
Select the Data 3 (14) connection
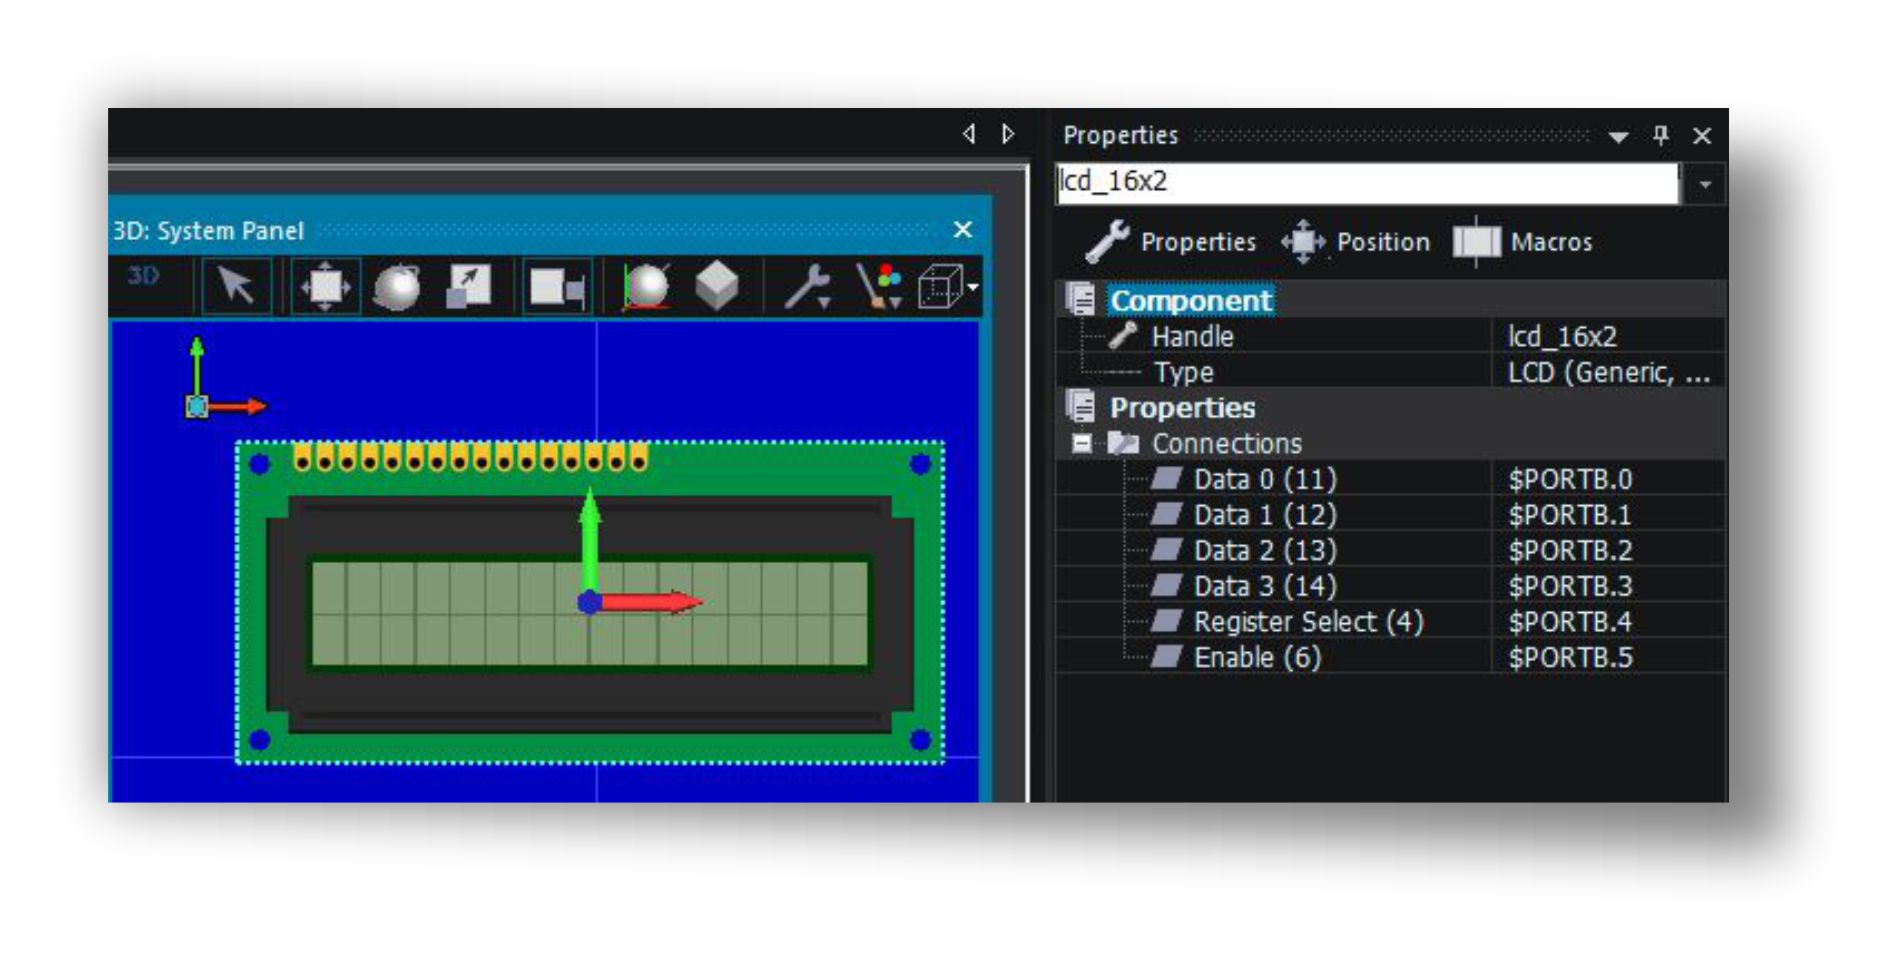1265,586
